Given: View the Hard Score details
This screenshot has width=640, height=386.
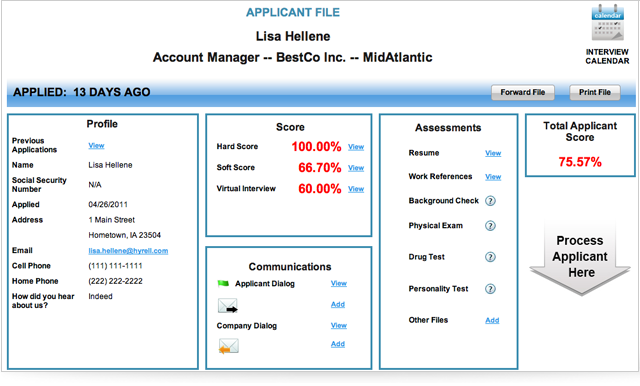Looking at the screenshot, I should [x=356, y=147].
